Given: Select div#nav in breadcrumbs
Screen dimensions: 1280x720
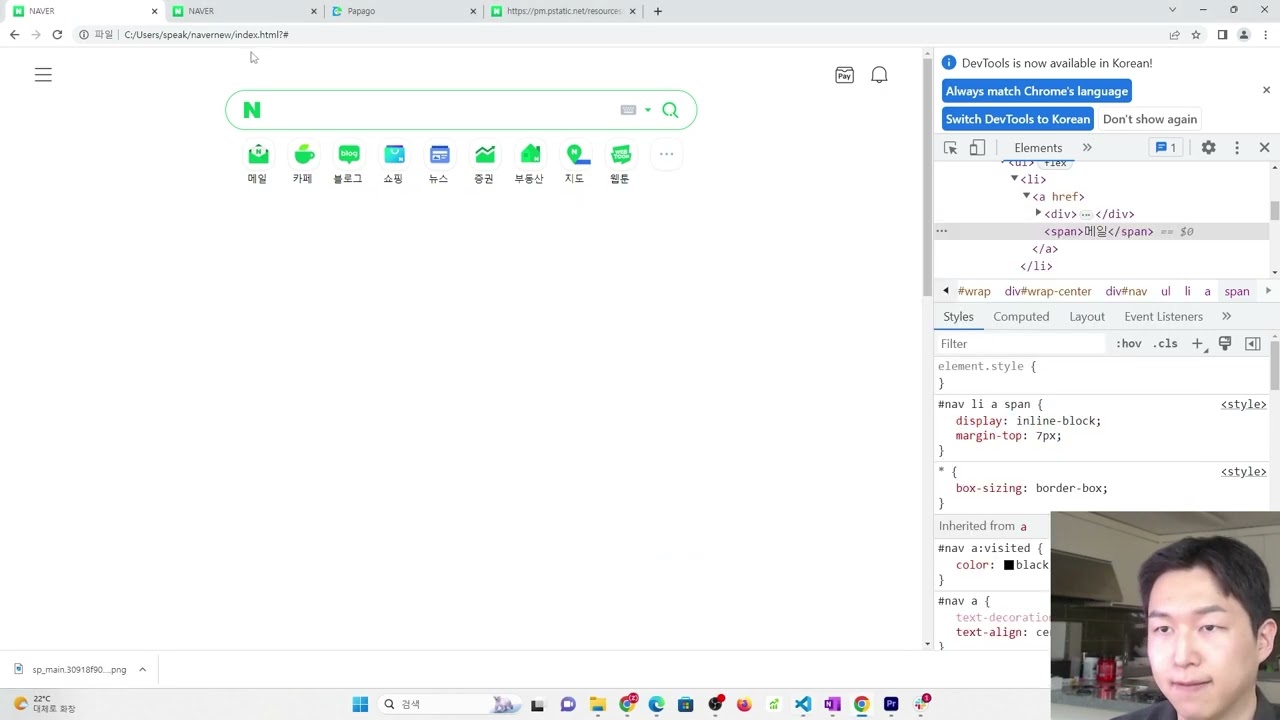Looking at the screenshot, I should click(x=1126, y=292).
